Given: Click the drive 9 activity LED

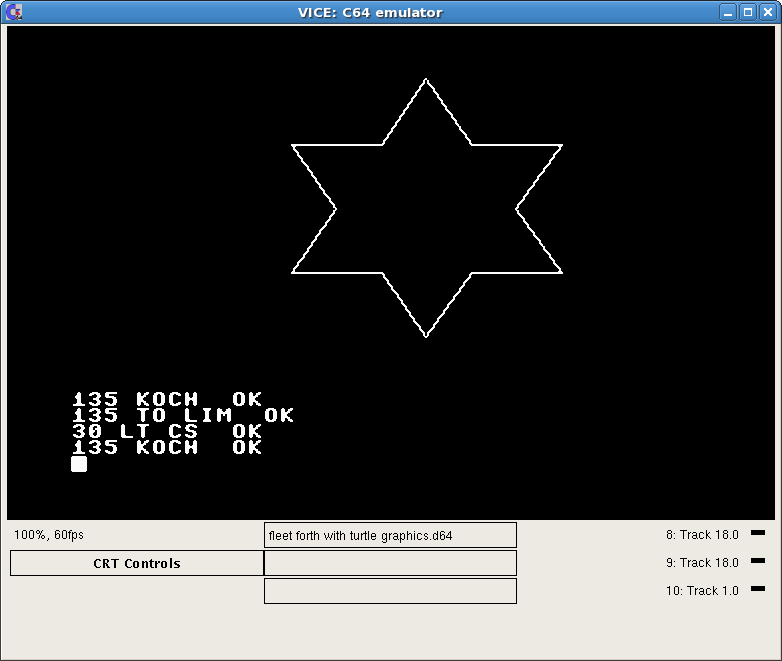Looking at the screenshot, I should (757, 561).
